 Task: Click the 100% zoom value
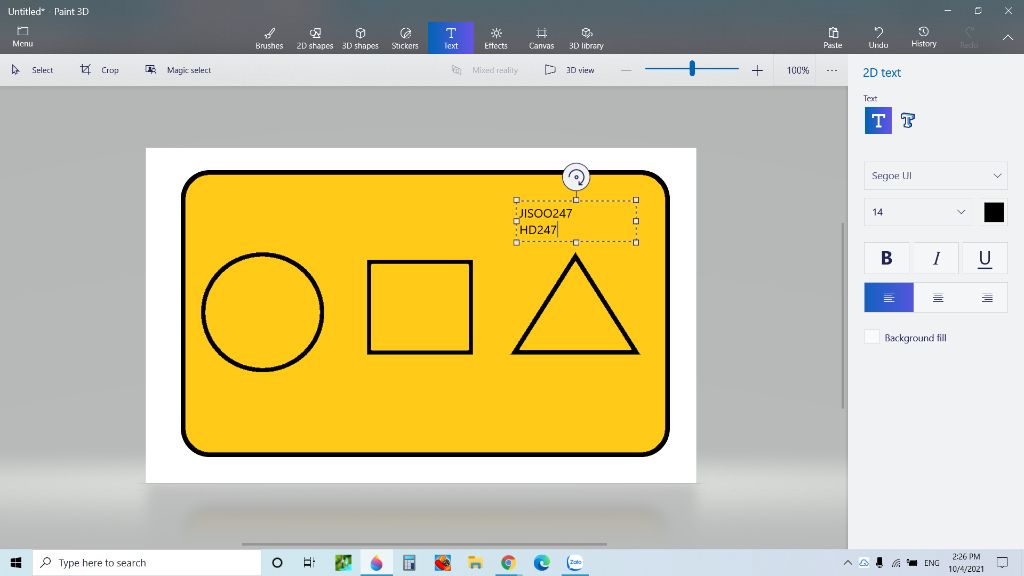797,70
